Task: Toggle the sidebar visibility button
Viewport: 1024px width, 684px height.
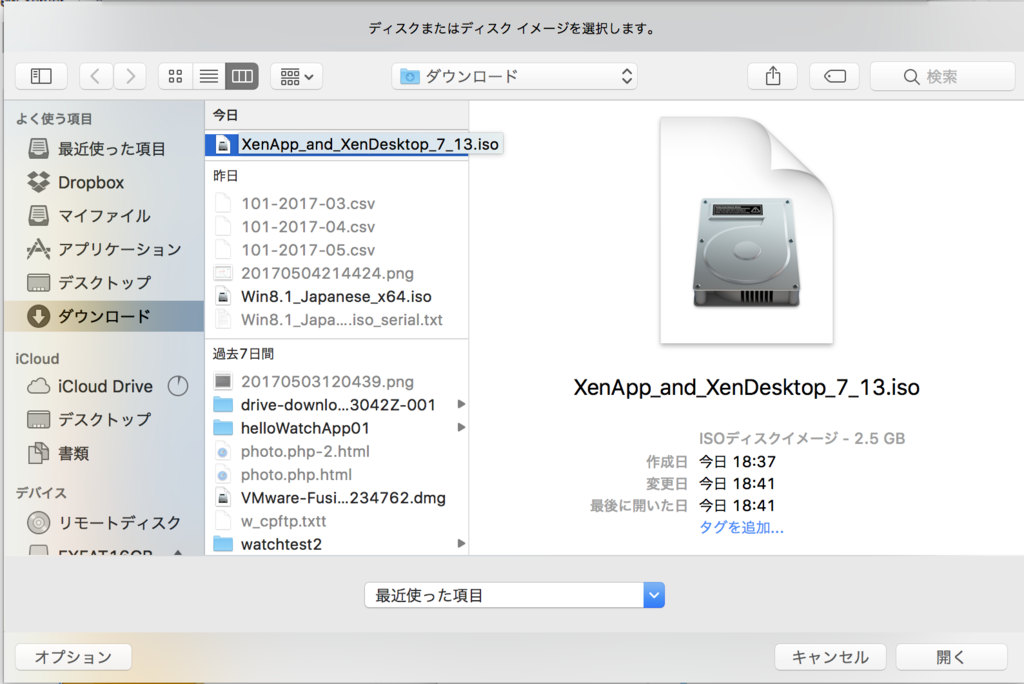Action: pyautogui.click(x=41, y=76)
